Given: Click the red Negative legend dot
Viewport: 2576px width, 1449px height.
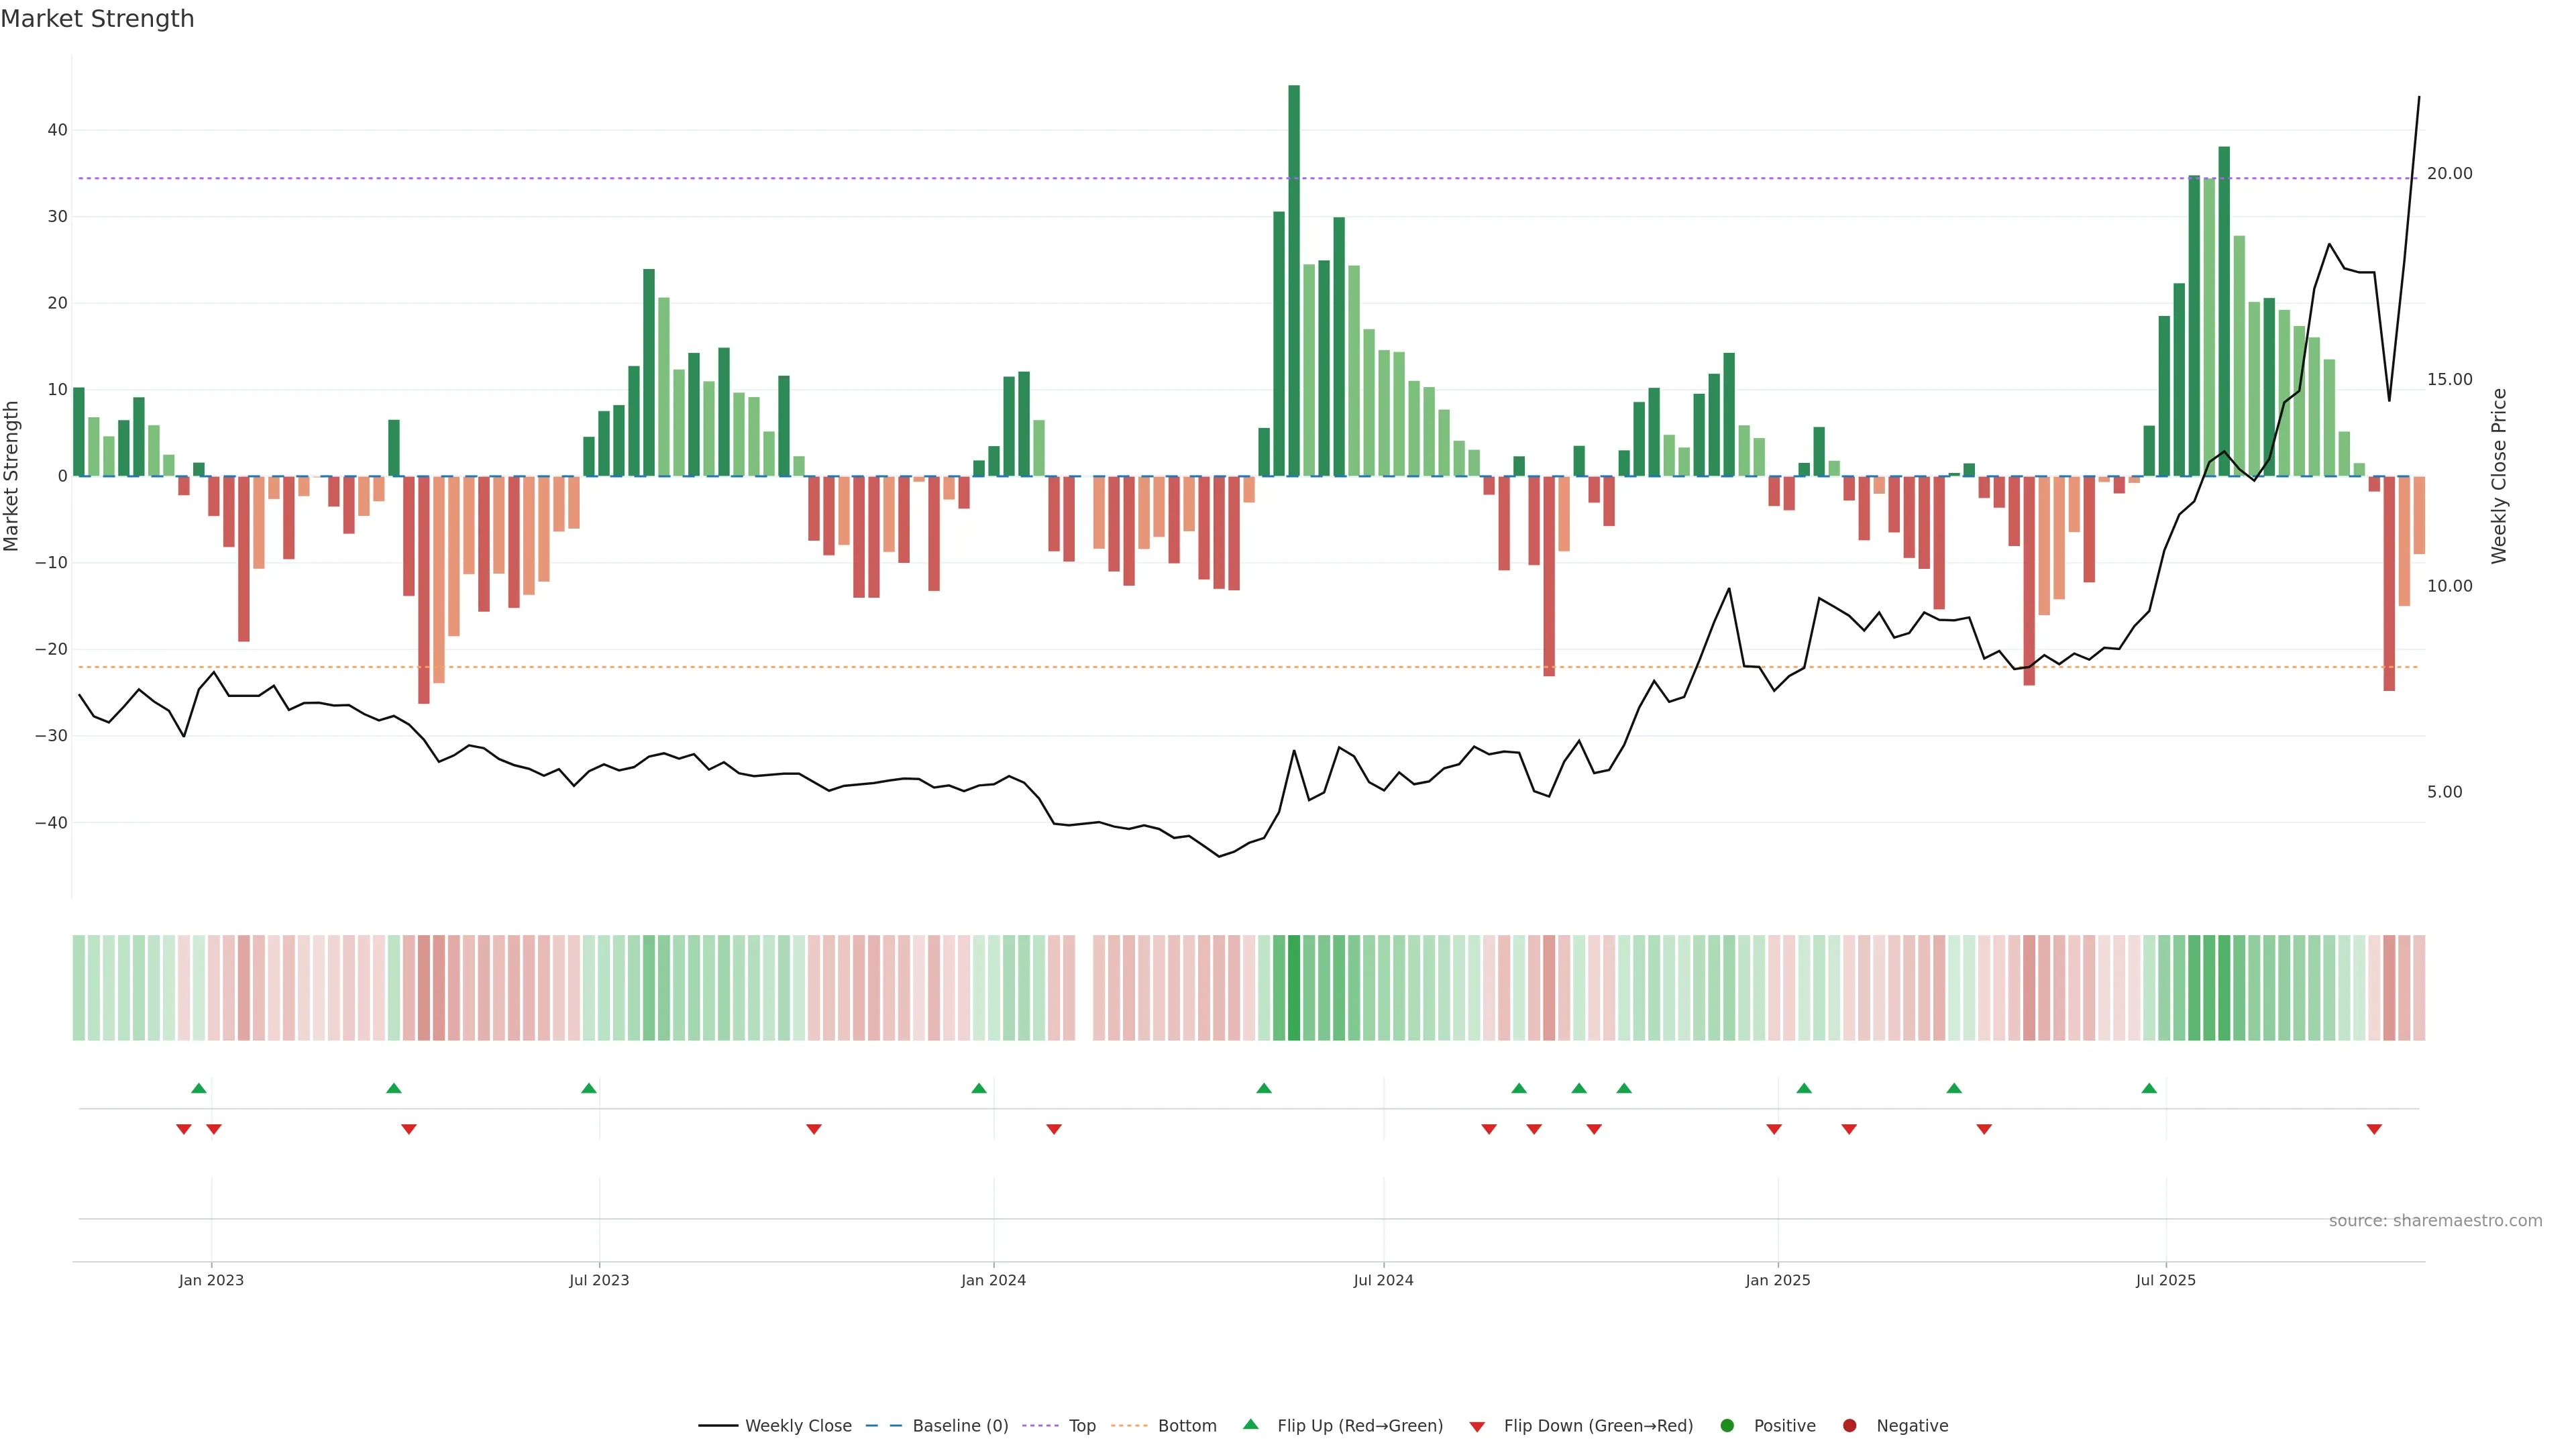Looking at the screenshot, I should click(1849, 1425).
